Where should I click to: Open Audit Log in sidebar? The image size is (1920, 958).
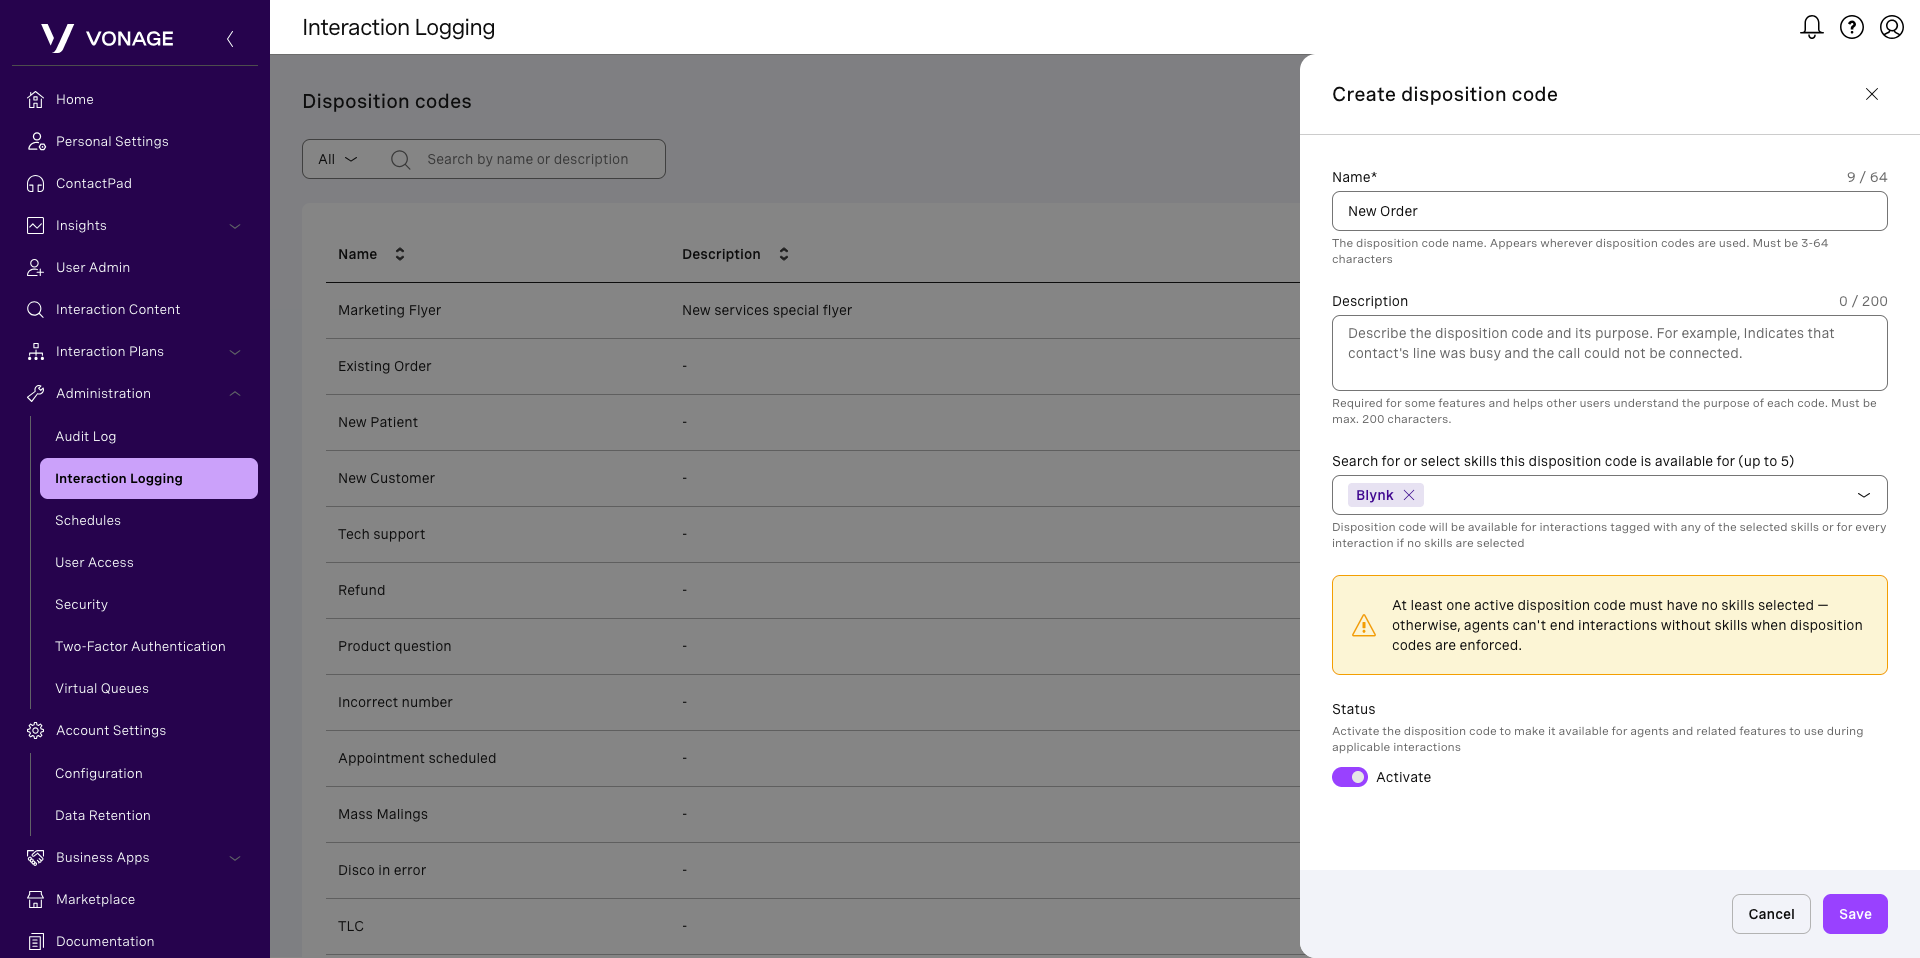click(x=86, y=436)
